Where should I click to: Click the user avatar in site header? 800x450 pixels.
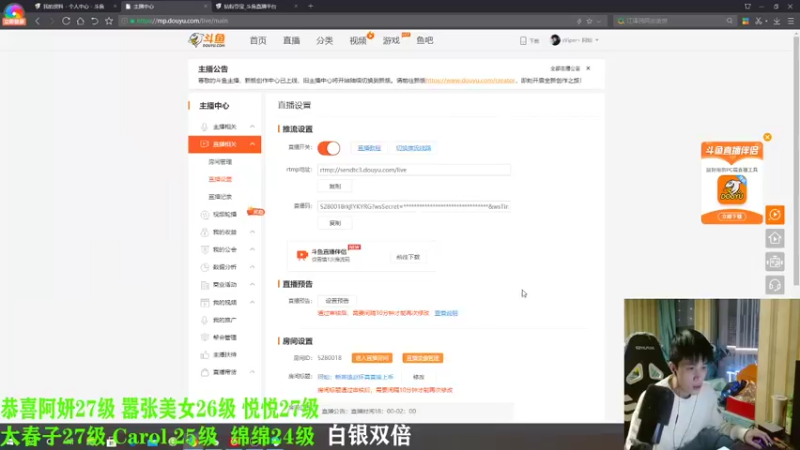pyautogui.click(x=555, y=40)
